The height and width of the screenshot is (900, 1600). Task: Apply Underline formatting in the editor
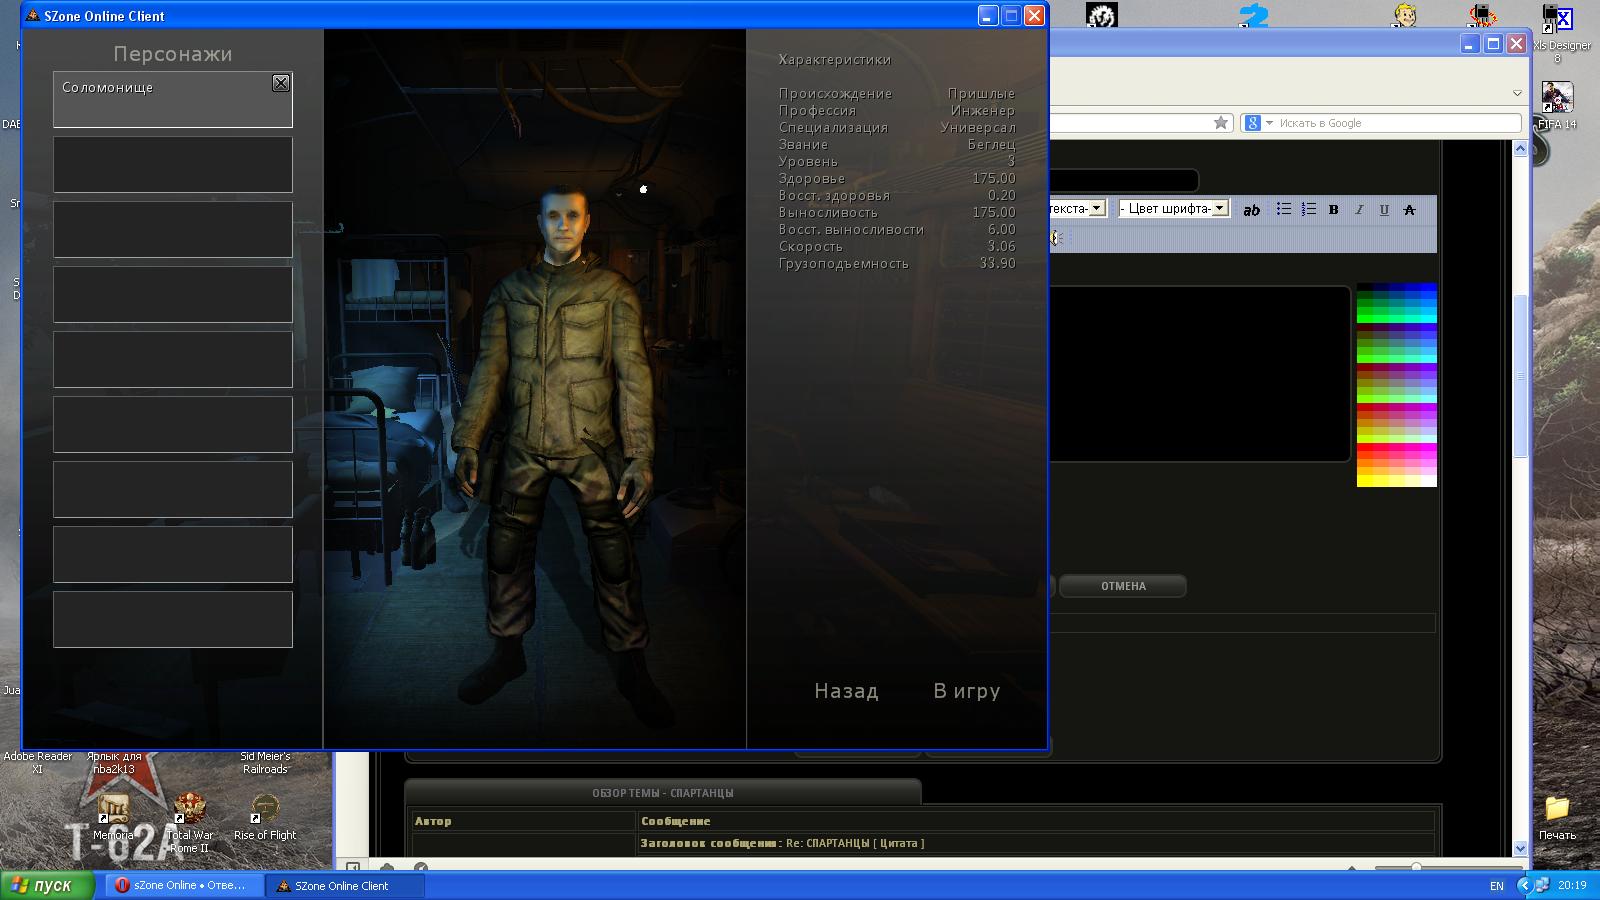[x=1384, y=209]
